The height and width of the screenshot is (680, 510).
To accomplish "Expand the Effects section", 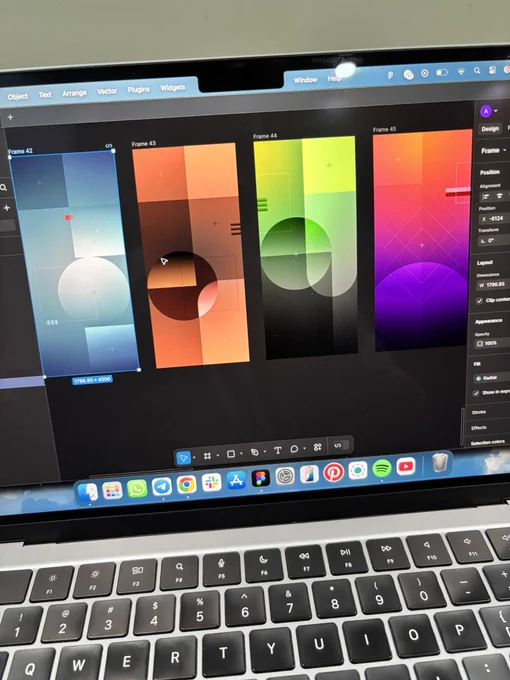I will 479,428.
